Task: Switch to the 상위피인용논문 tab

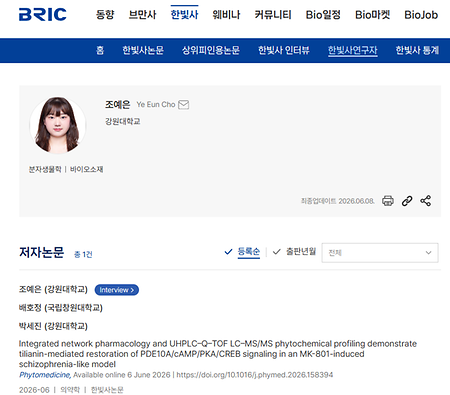Action: click(x=211, y=50)
